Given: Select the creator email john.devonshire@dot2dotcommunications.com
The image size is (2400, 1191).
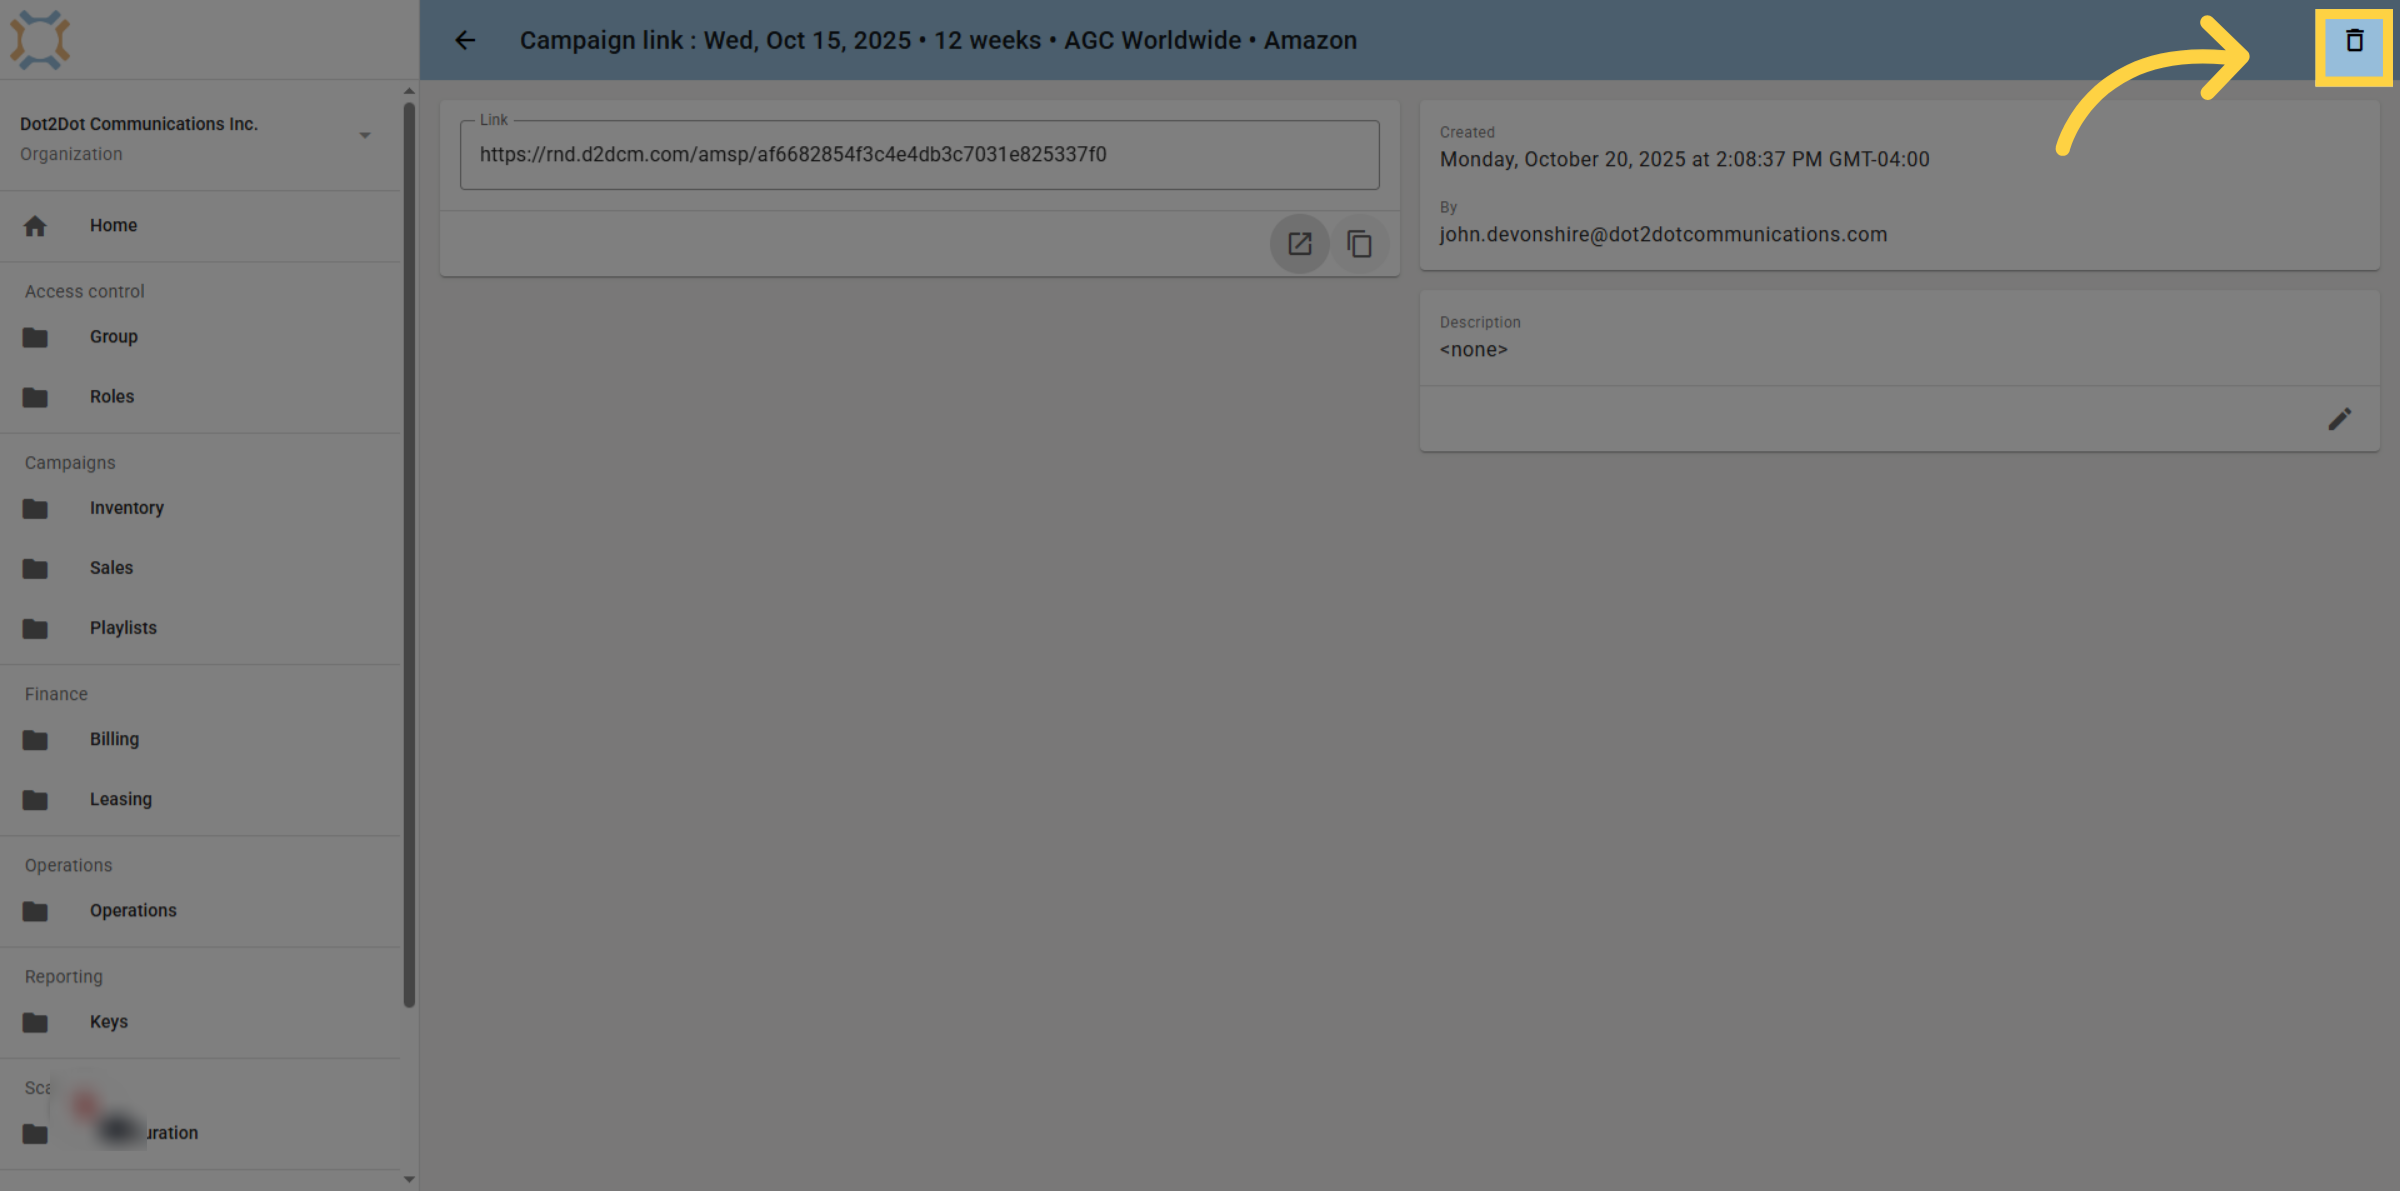Looking at the screenshot, I should 1663,235.
